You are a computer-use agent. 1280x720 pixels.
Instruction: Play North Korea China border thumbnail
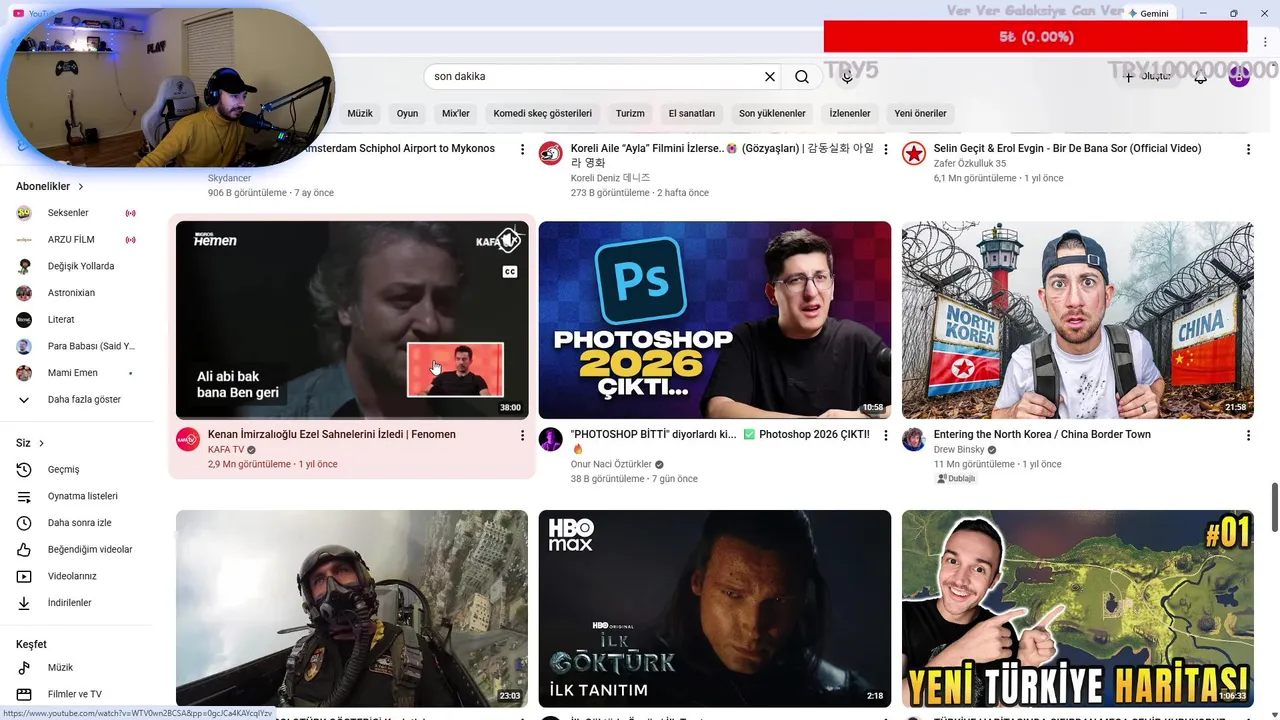(x=1077, y=320)
